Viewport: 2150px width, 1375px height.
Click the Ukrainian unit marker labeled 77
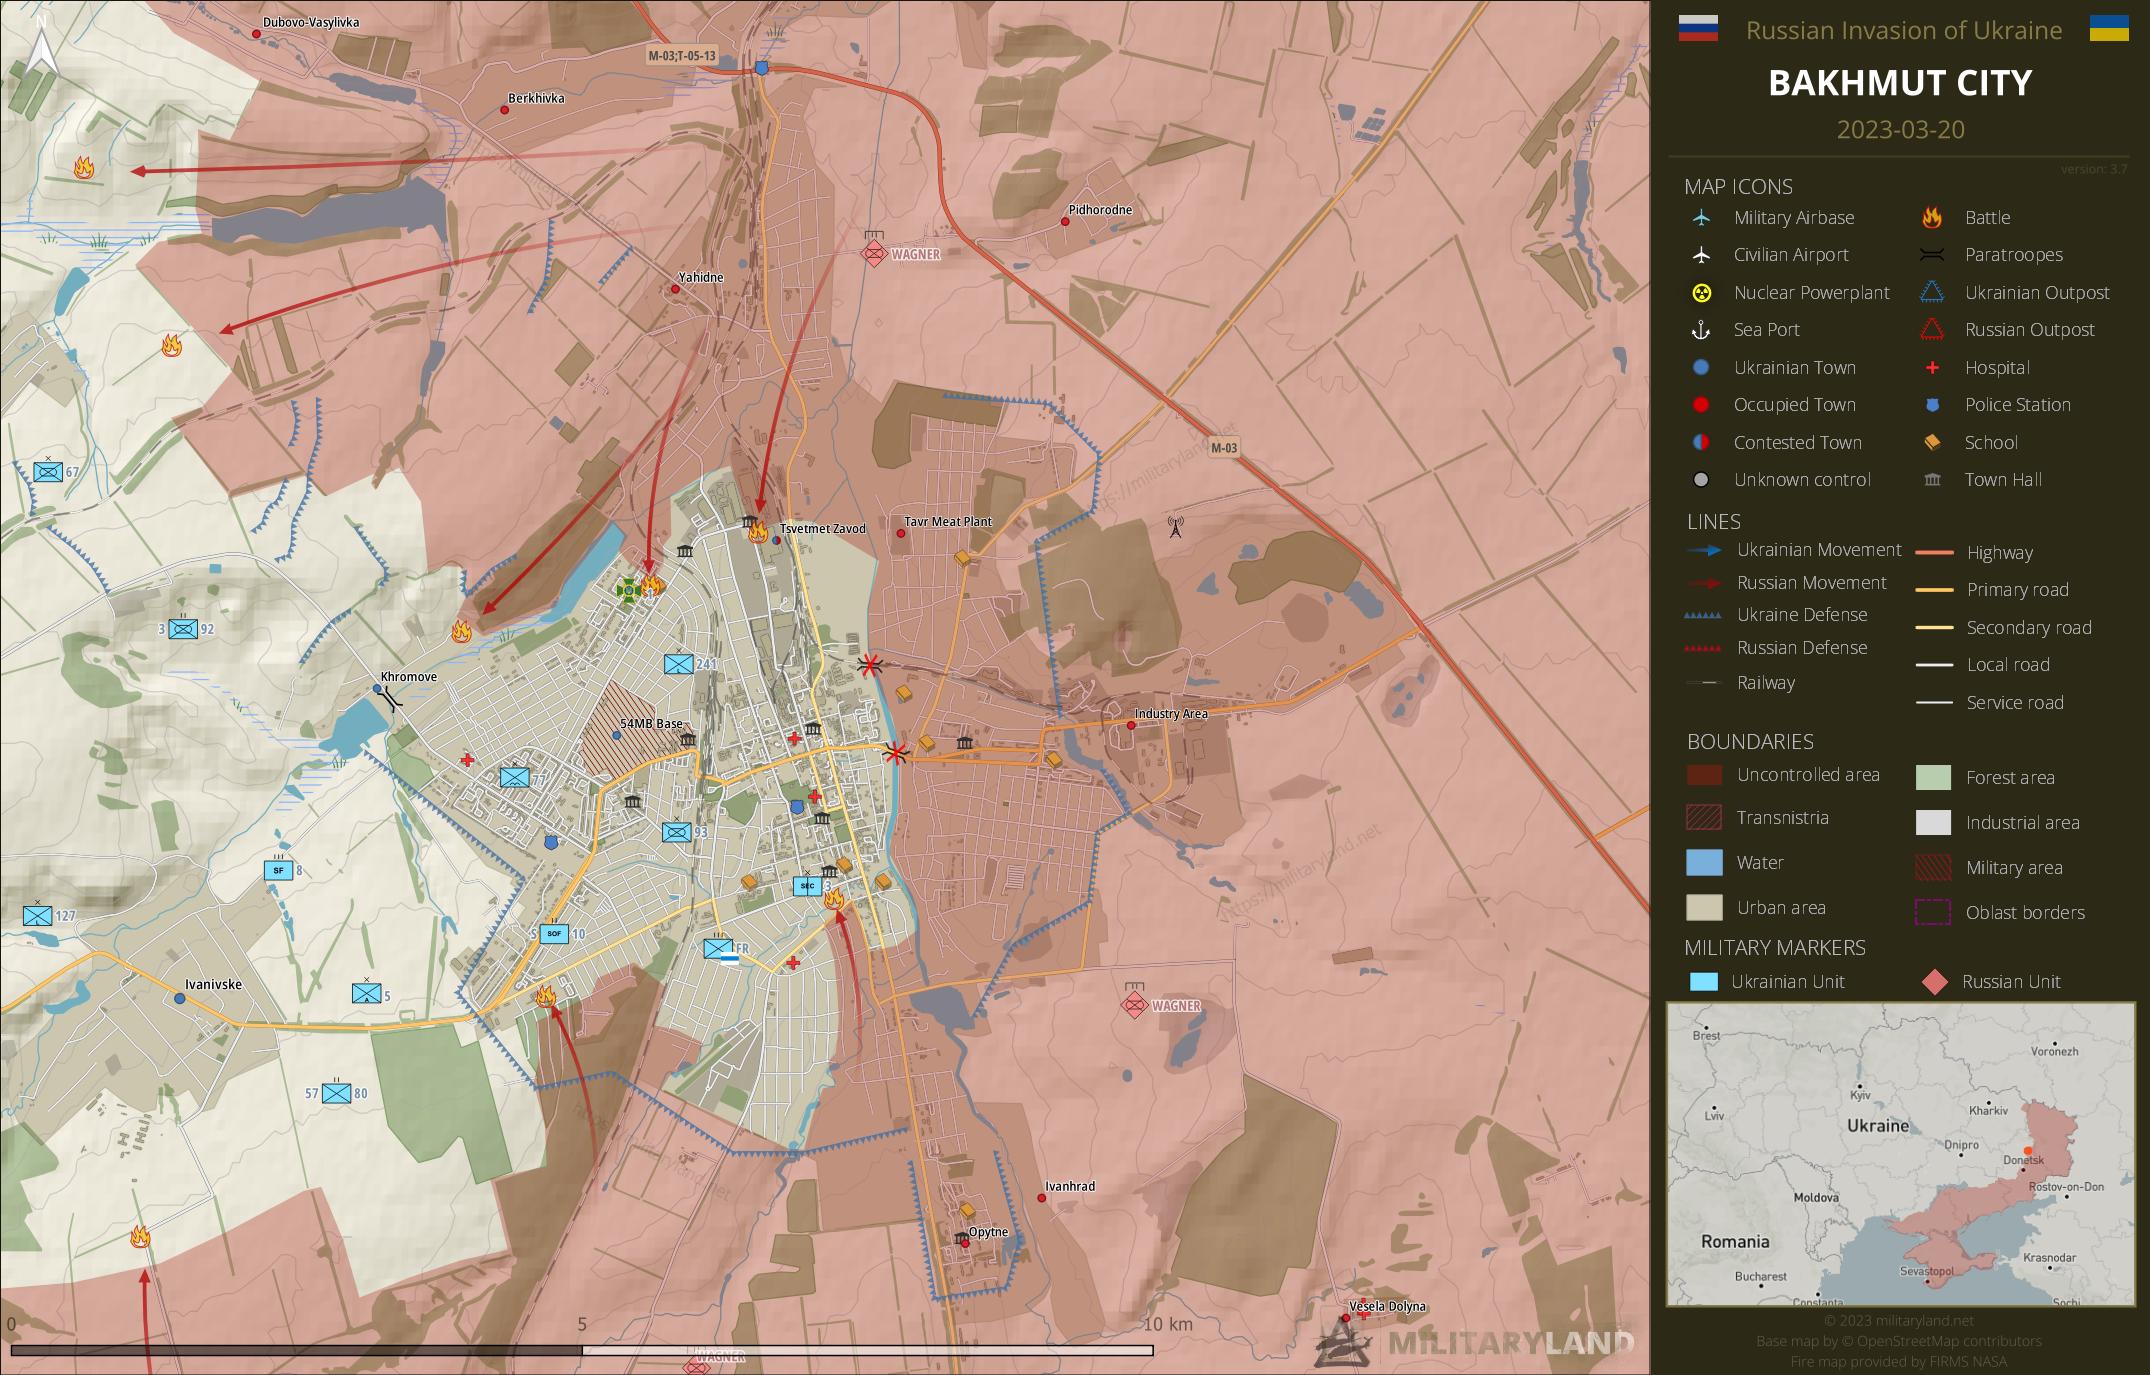click(x=514, y=778)
